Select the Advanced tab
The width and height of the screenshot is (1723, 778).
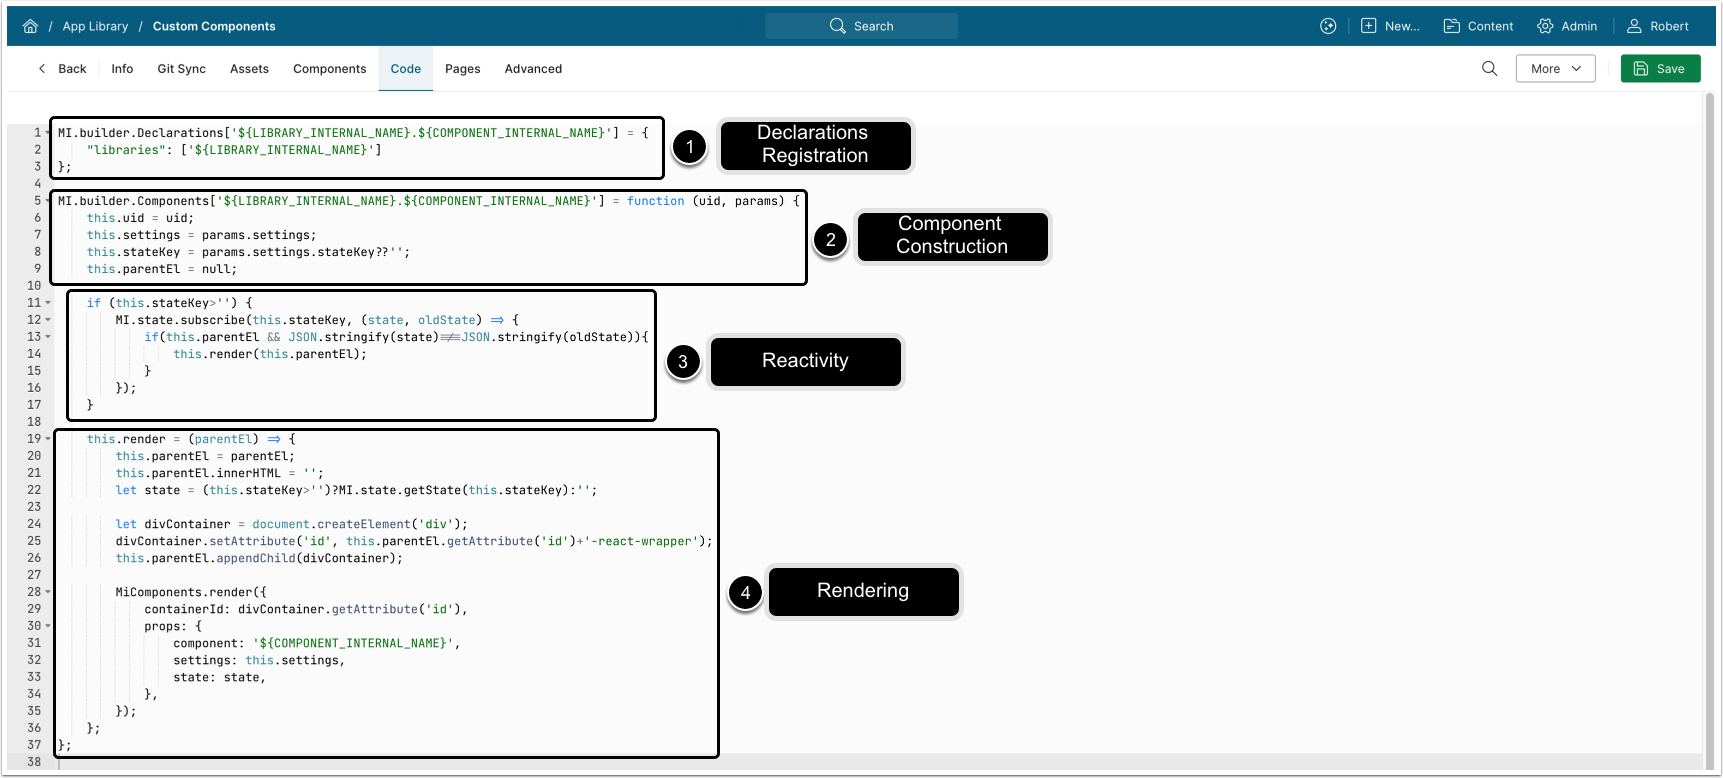(533, 69)
